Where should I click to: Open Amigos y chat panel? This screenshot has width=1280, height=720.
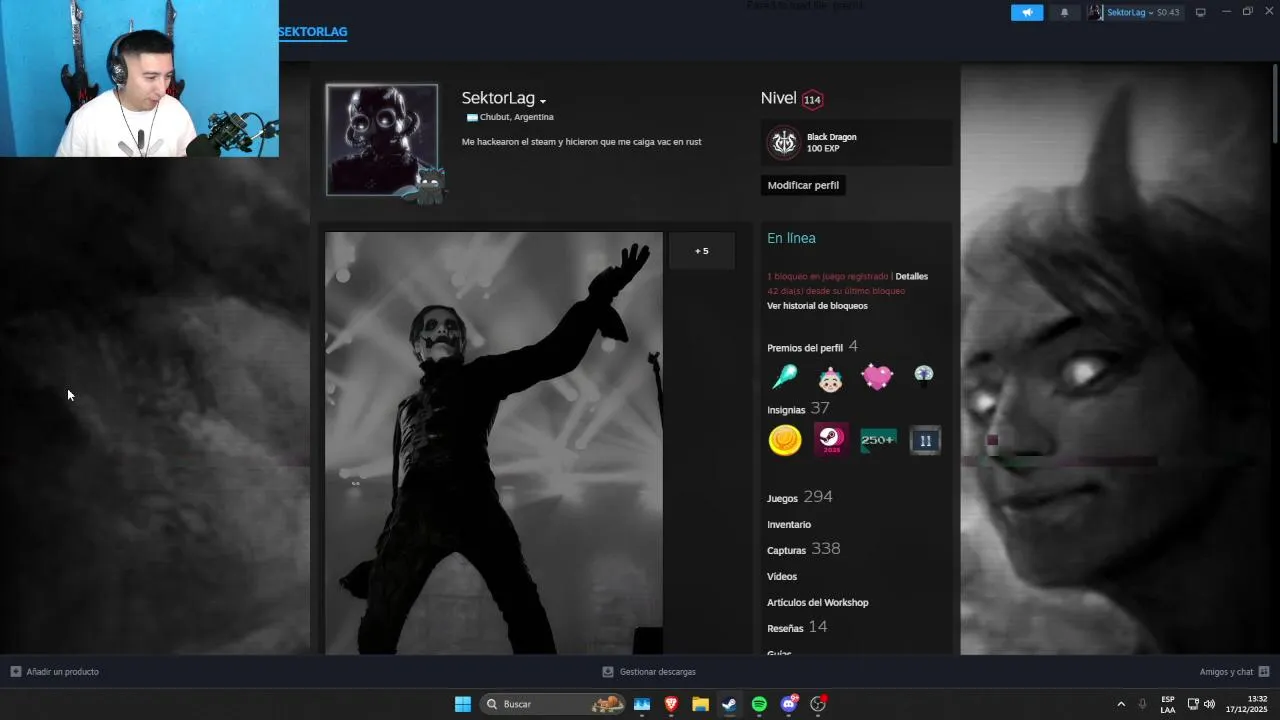point(1235,672)
